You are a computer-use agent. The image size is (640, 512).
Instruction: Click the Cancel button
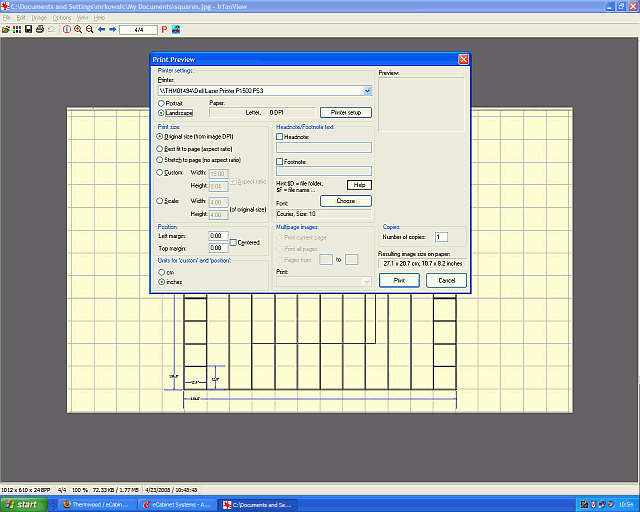(447, 280)
